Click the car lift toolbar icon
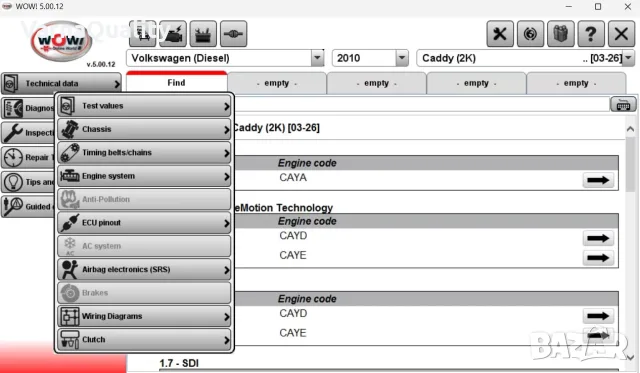Image resolution: width=640 pixels, height=373 pixels. [x=142, y=34]
